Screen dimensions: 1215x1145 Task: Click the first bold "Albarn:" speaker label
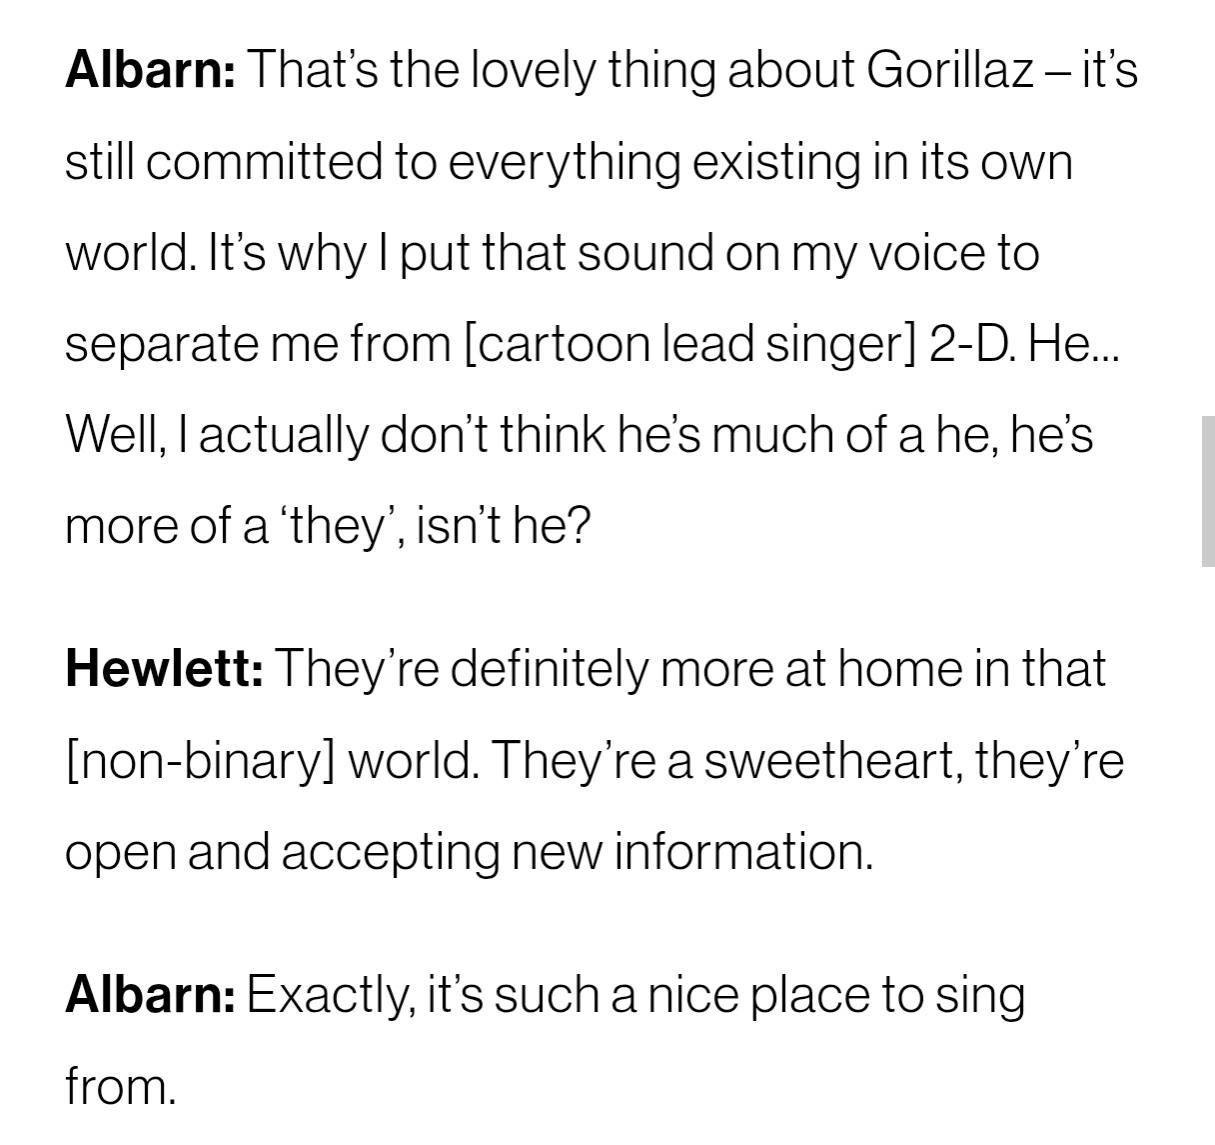coord(150,70)
